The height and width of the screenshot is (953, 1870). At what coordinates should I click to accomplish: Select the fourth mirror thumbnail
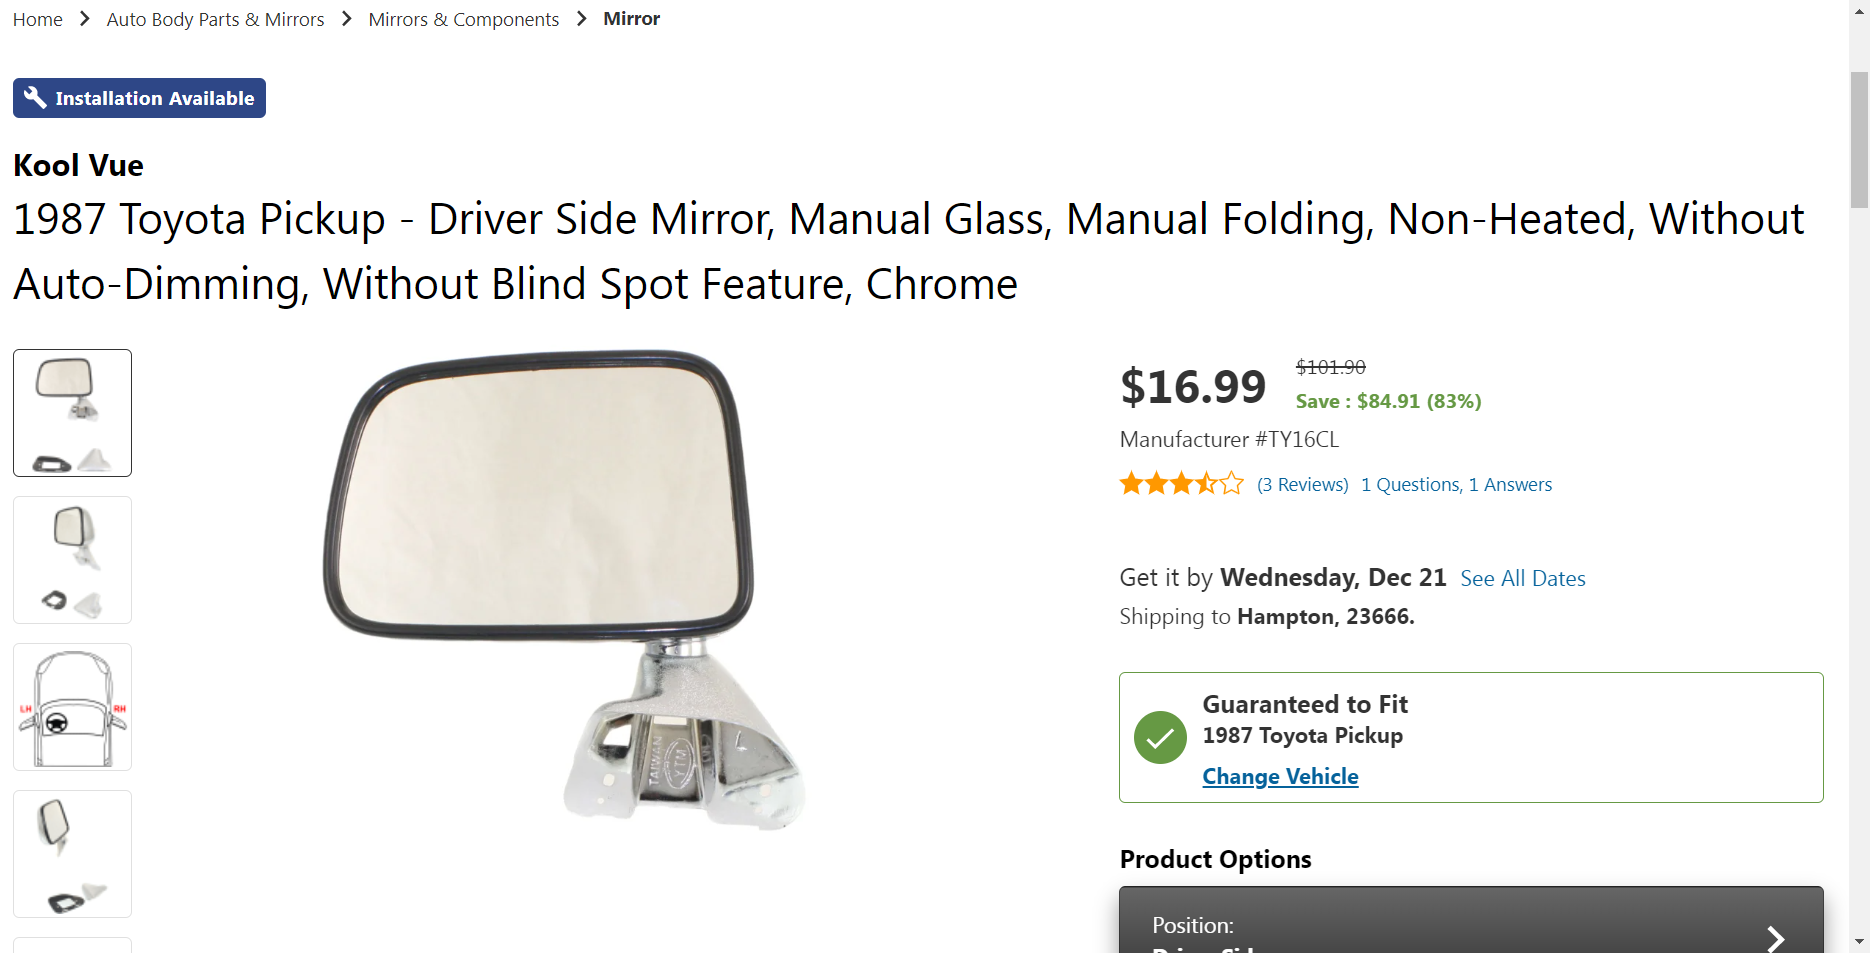pos(73,854)
